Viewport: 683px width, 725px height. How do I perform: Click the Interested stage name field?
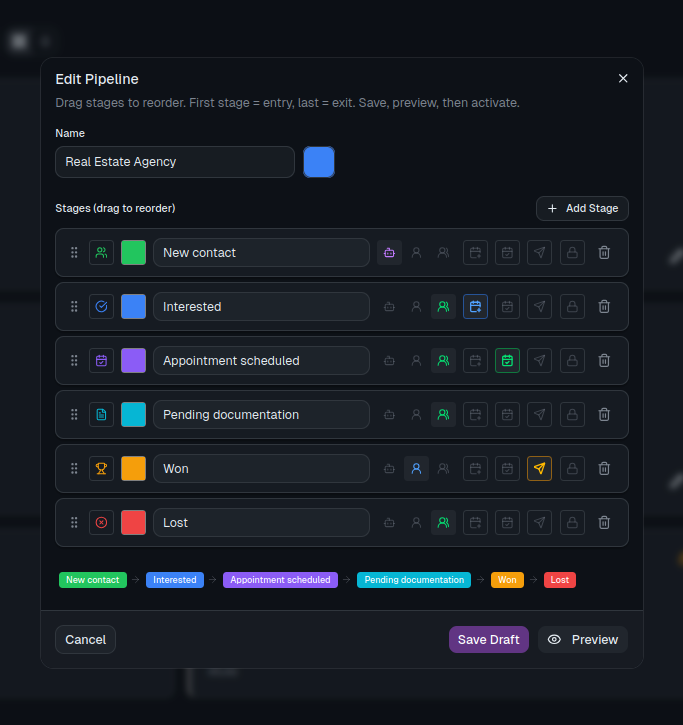[261, 307]
